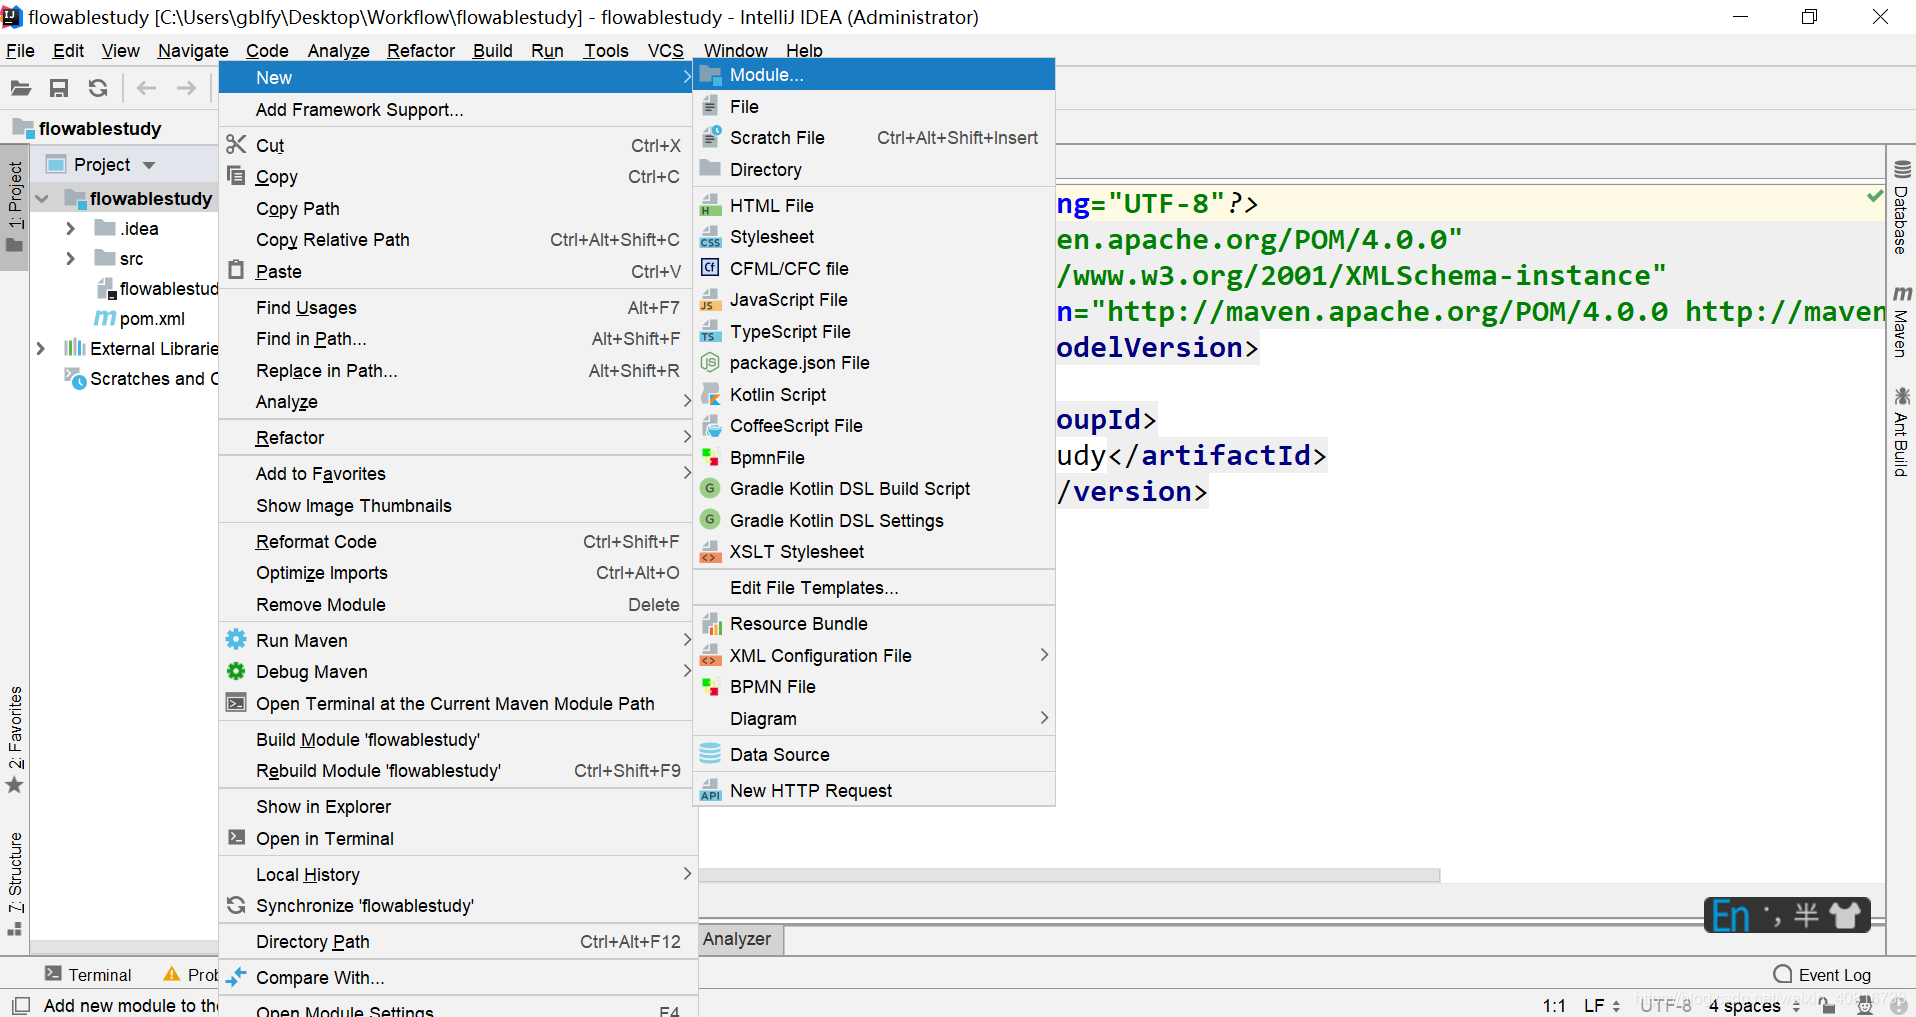Viewport: 1916px width, 1017px height.
Task: Click the XSLT Stylesheet icon
Action: (x=710, y=552)
